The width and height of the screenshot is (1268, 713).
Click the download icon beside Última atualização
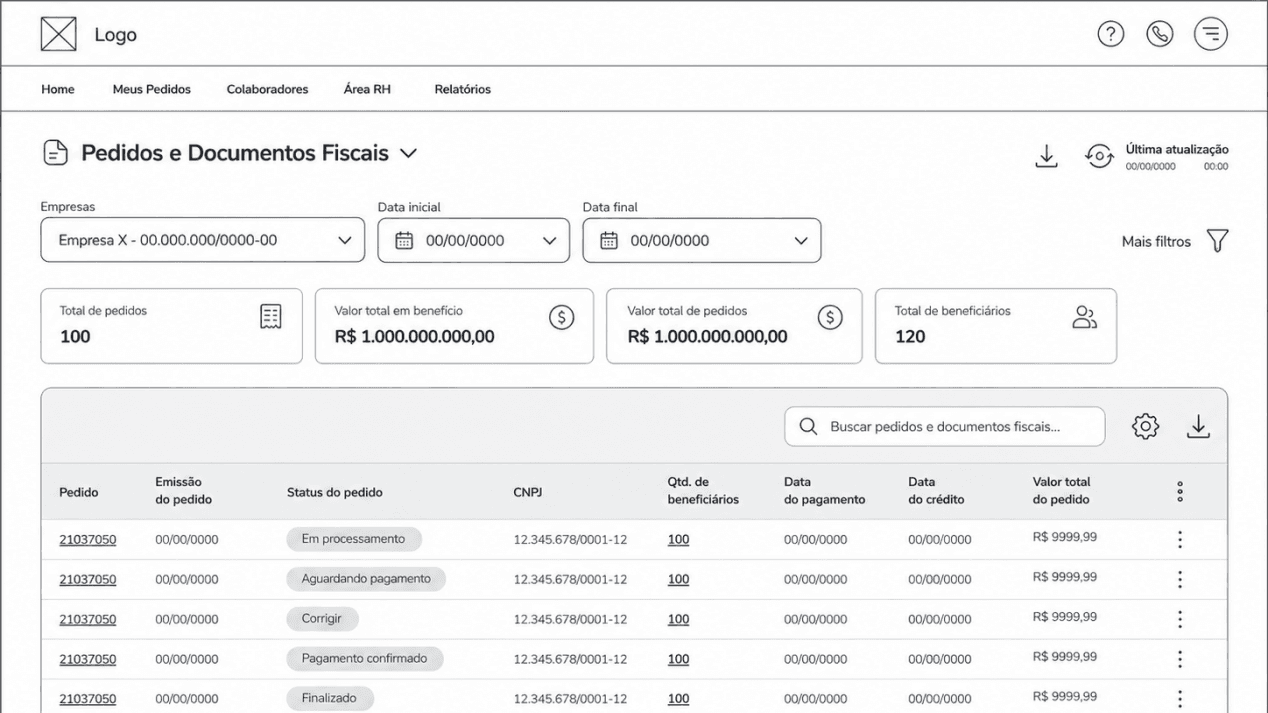(1046, 156)
